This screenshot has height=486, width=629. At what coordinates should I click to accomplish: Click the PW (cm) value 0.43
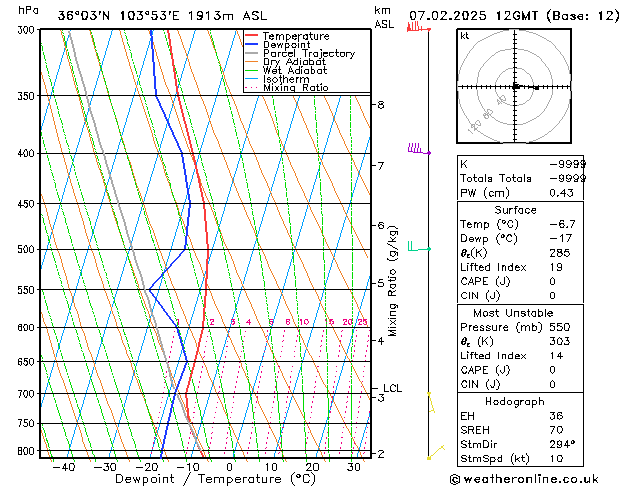[x=561, y=193]
